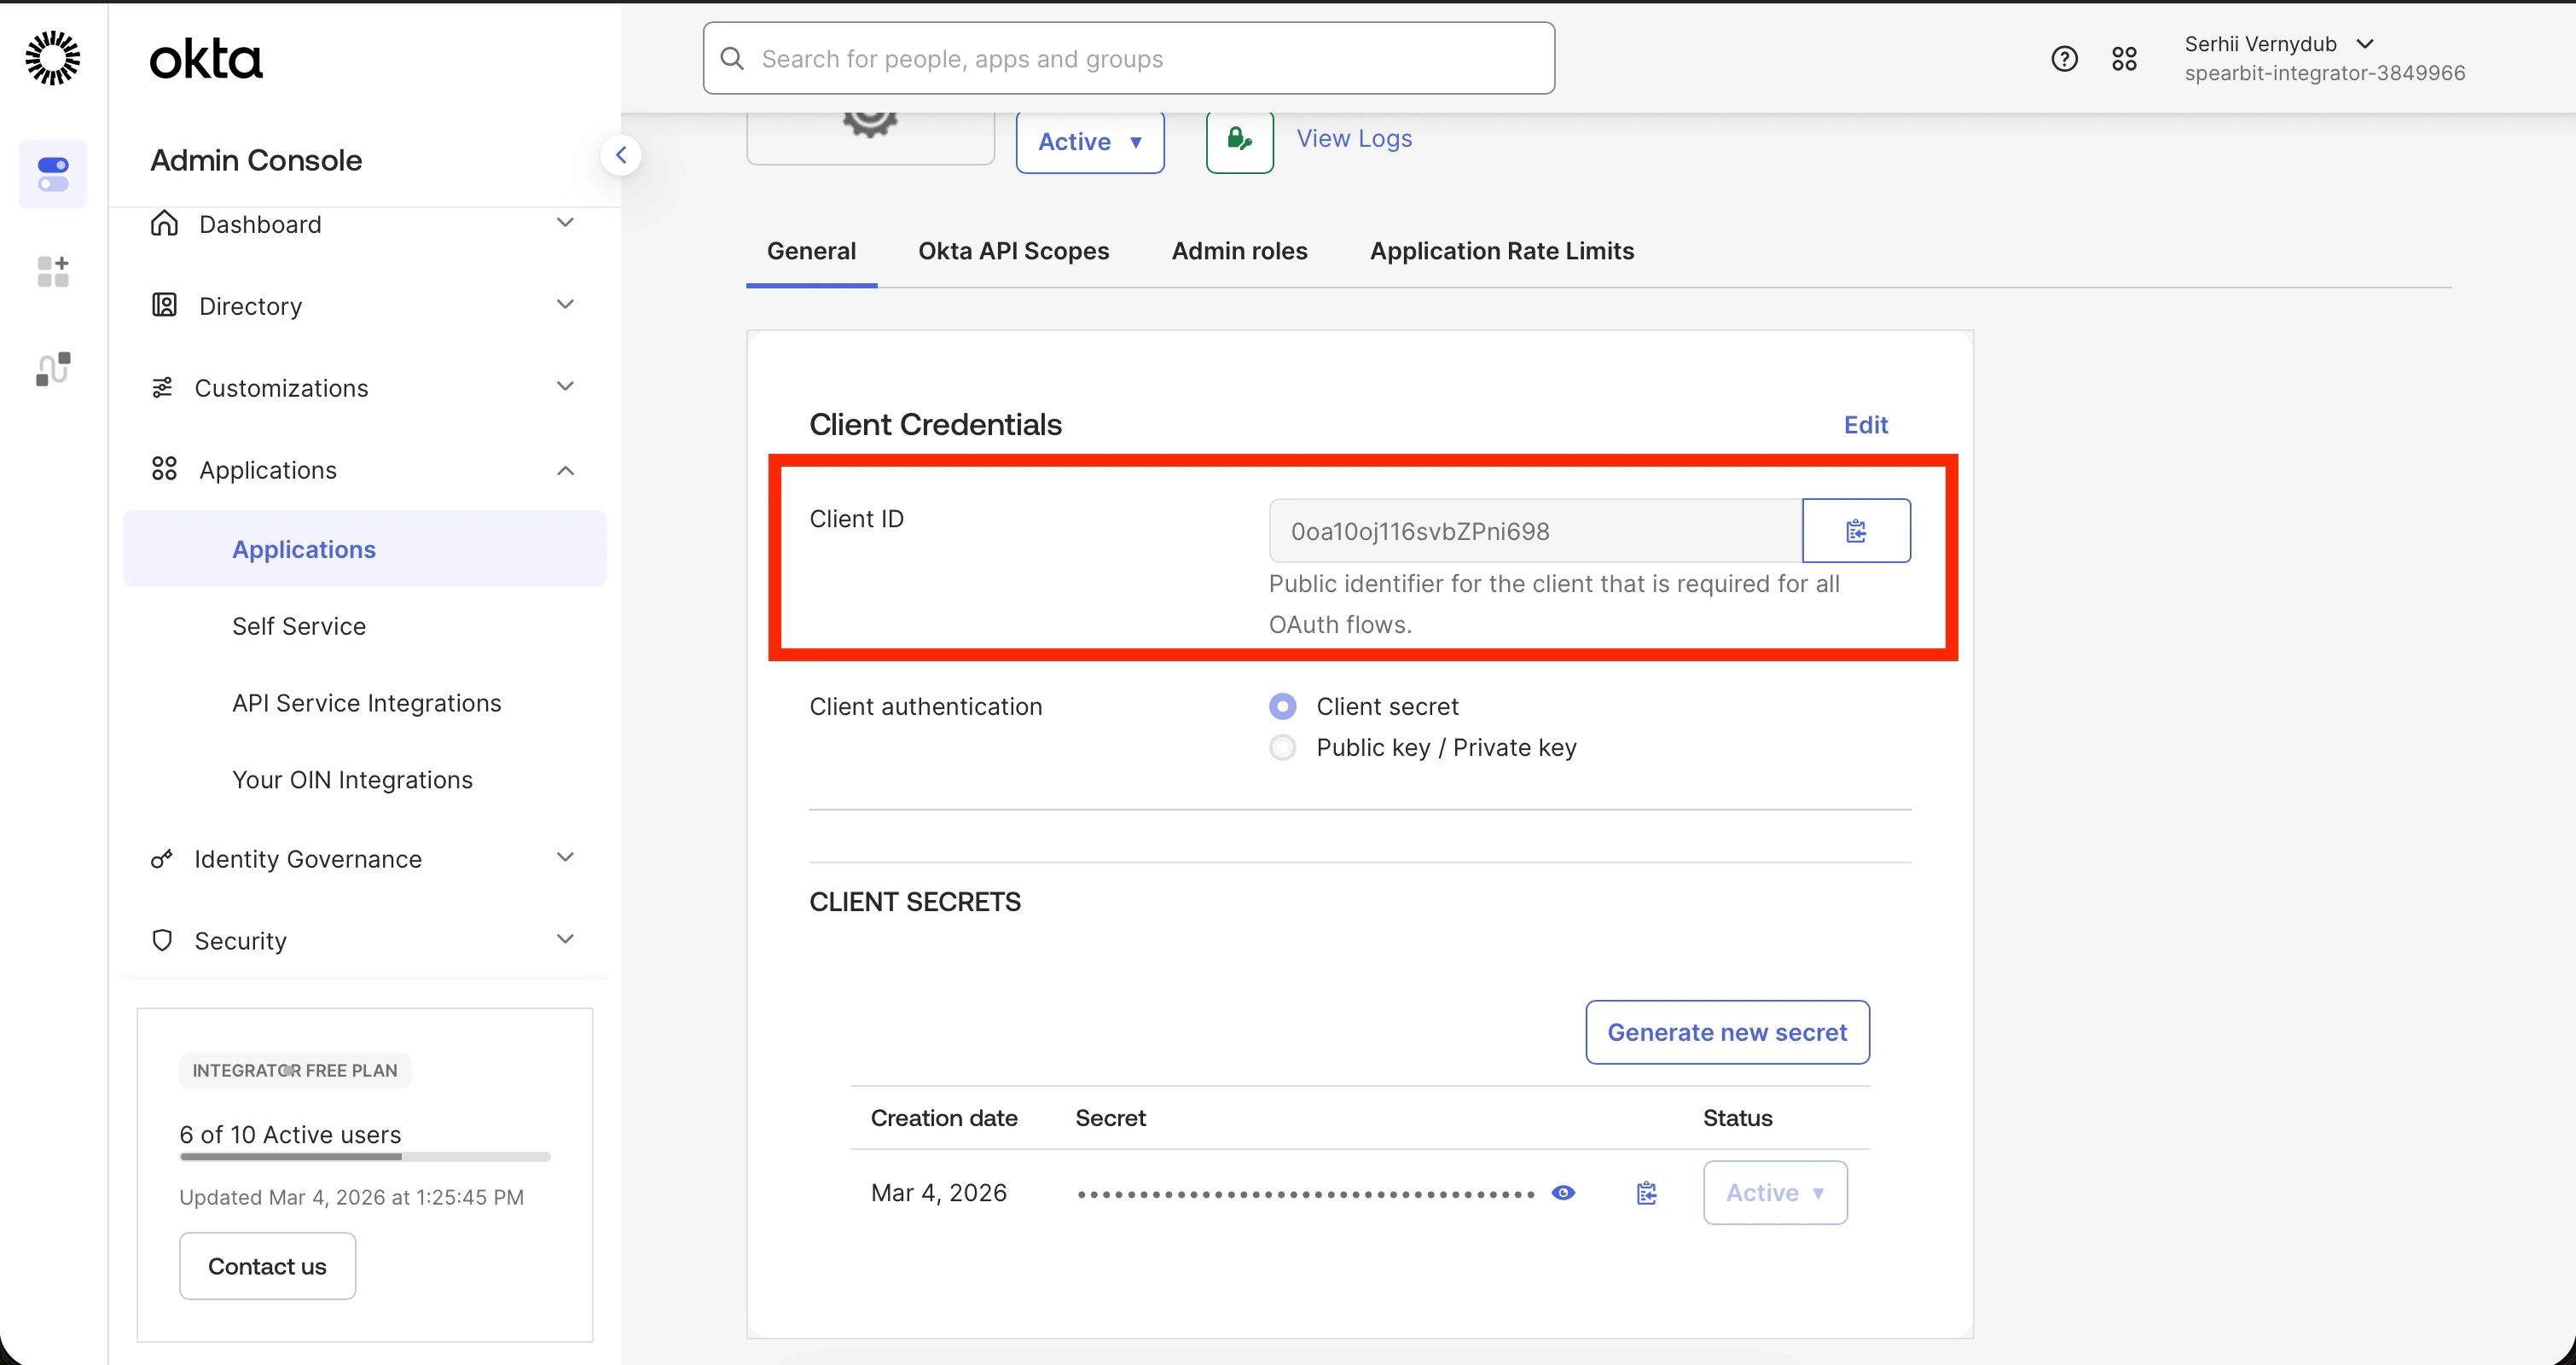Open the View Logs link

pos(1354,139)
